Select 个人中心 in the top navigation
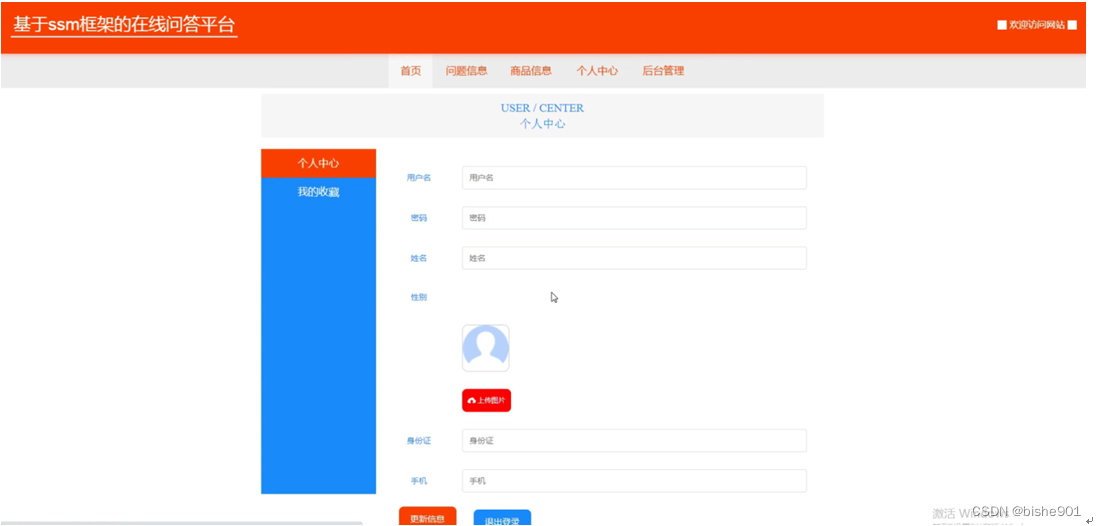The width and height of the screenshot is (1096, 526). [x=597, y=71]
